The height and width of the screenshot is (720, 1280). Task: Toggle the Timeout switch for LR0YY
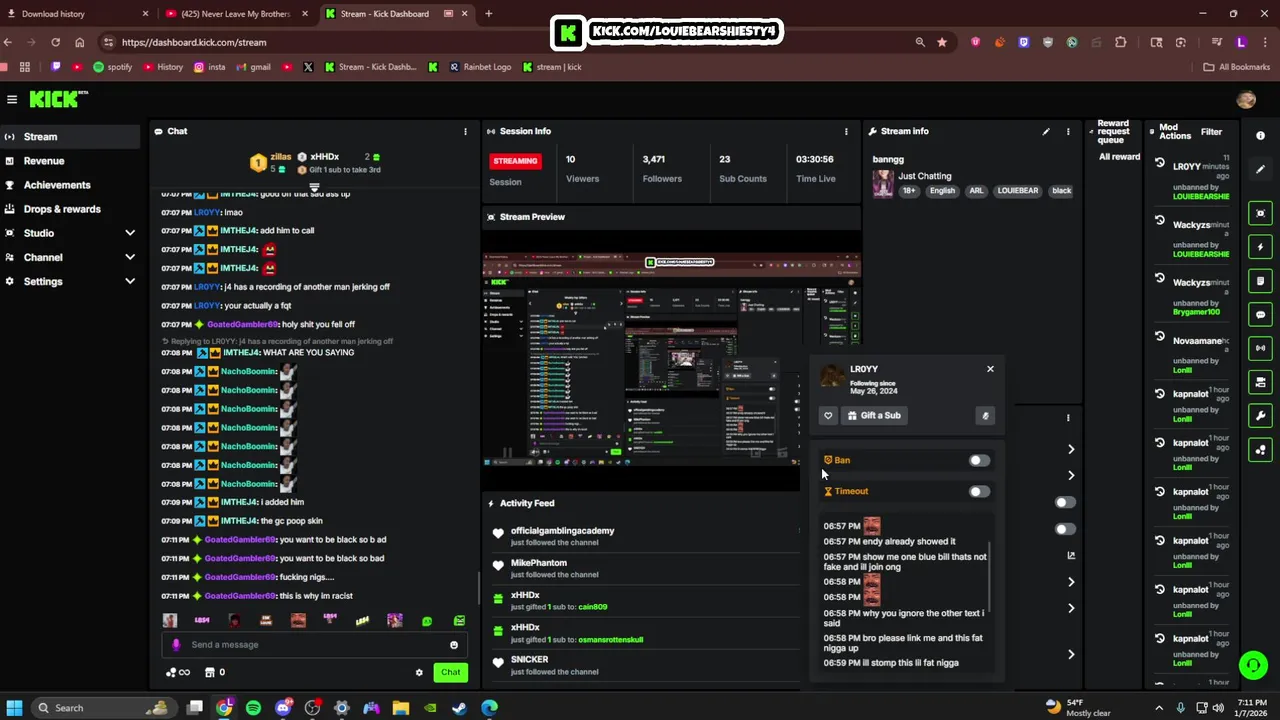tap(979, 492)
